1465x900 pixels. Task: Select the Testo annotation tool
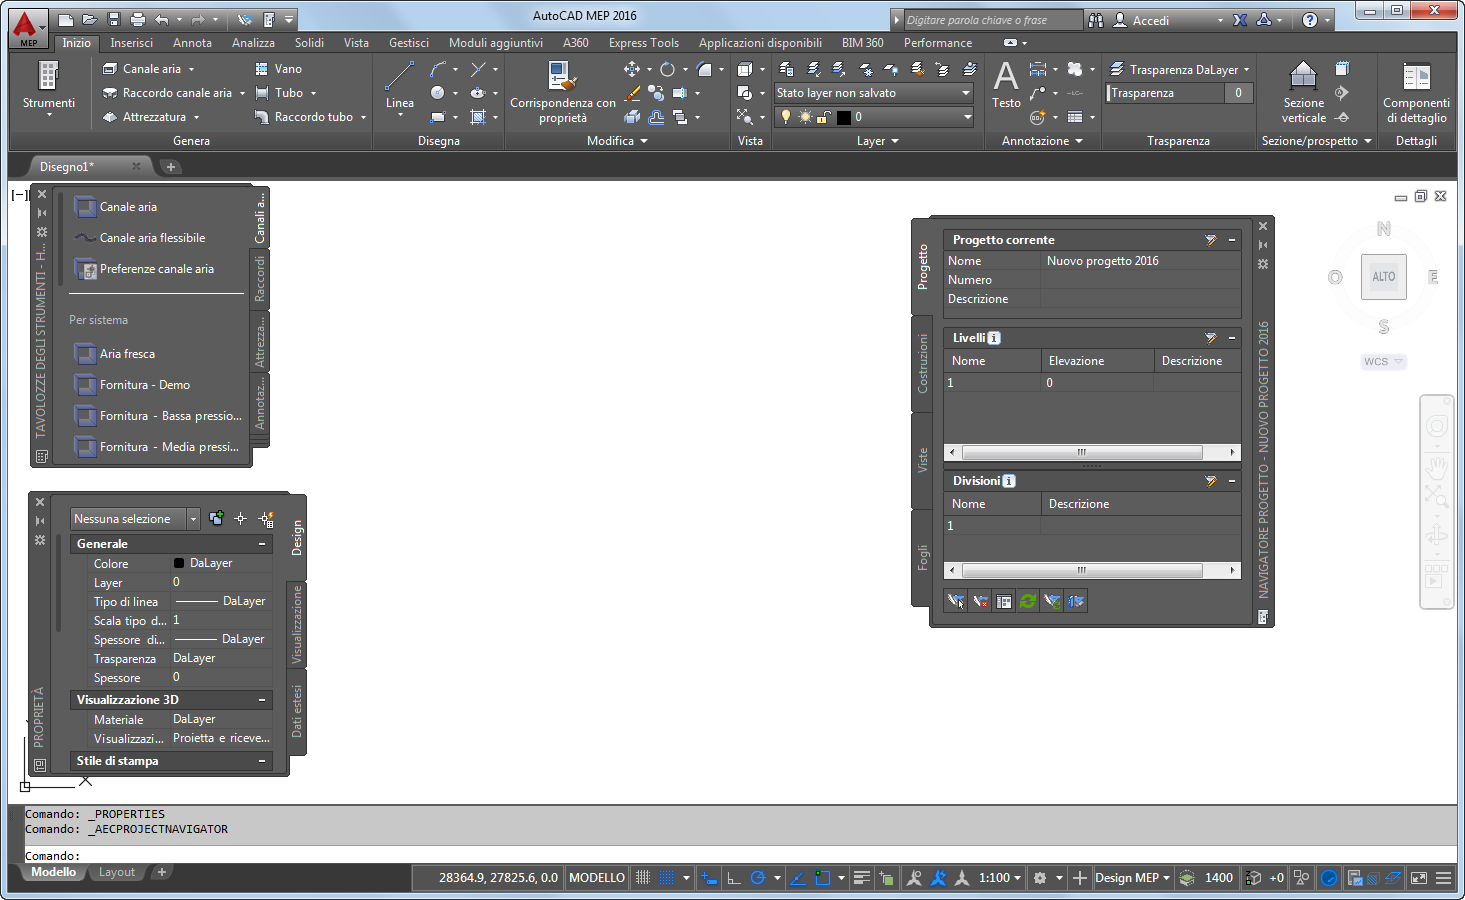[x=1006, y=85]
